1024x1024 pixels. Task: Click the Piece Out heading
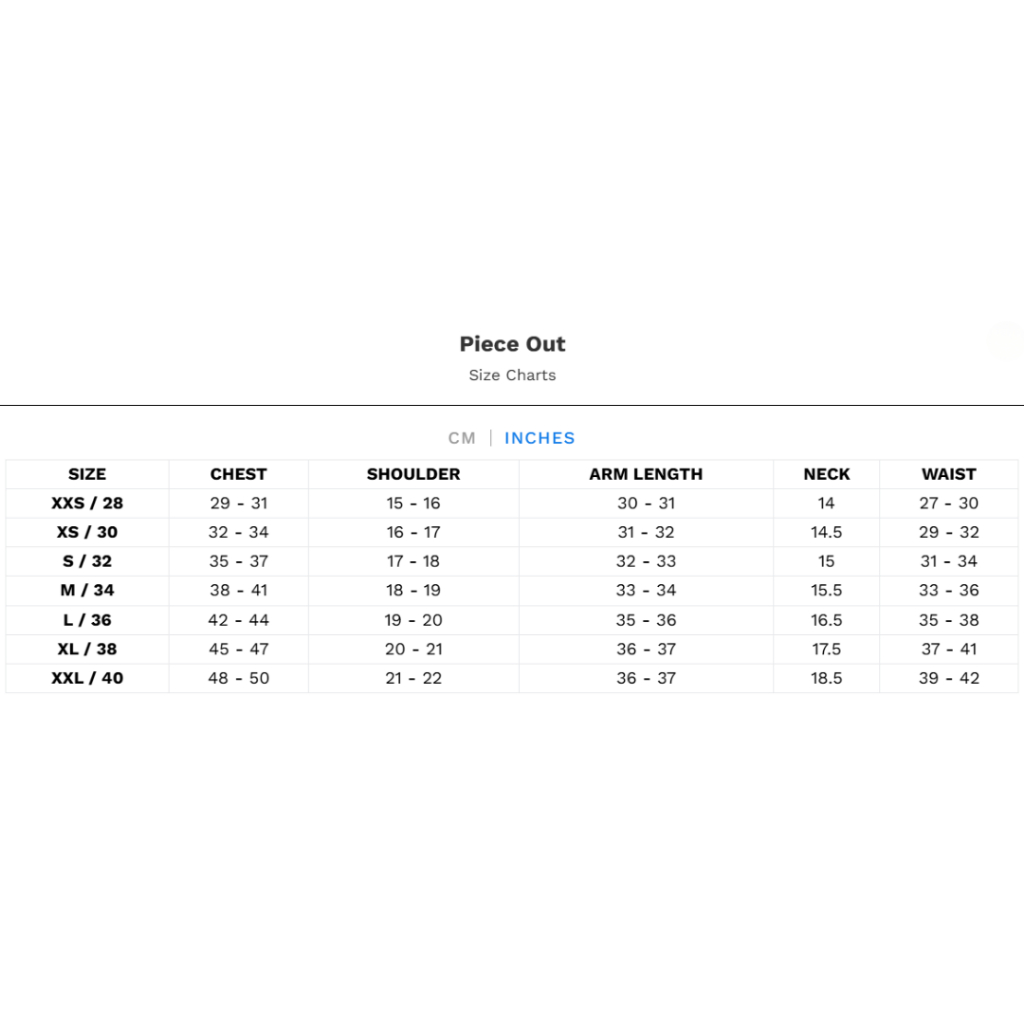coord(512,344)
